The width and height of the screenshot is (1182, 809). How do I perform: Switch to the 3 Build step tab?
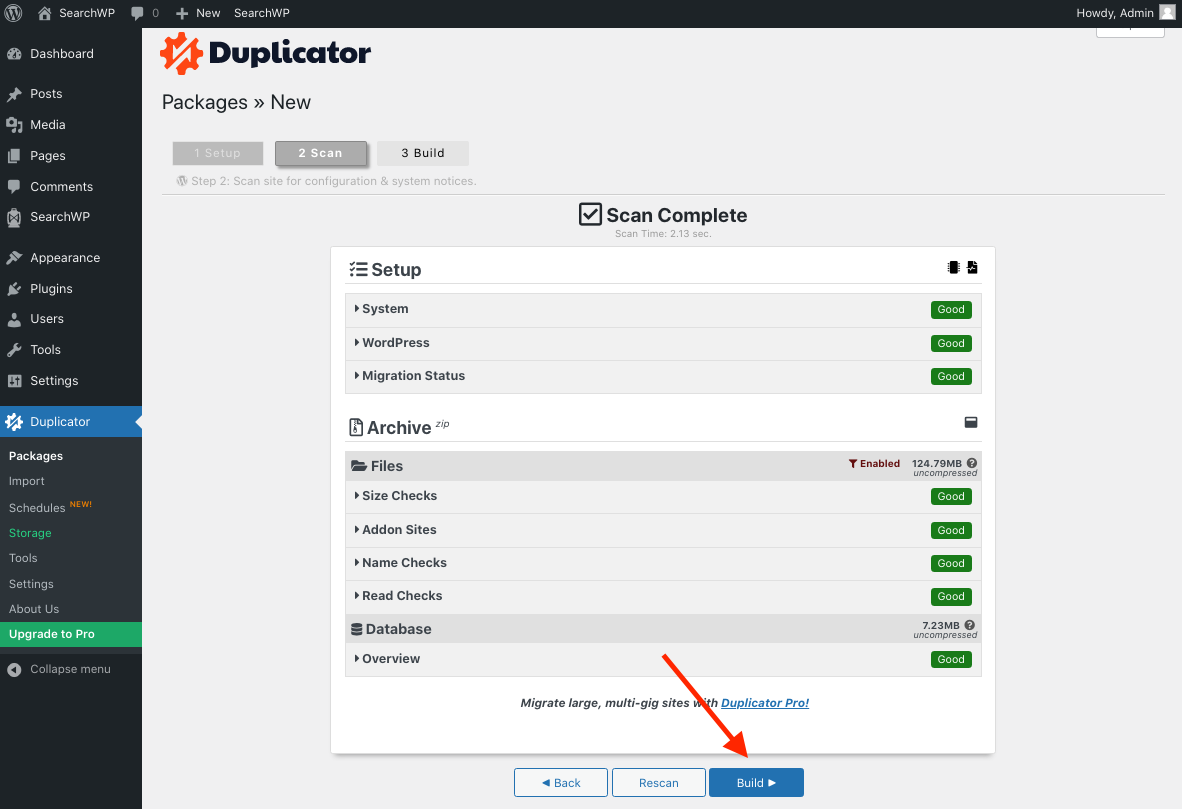pos(423,153)
